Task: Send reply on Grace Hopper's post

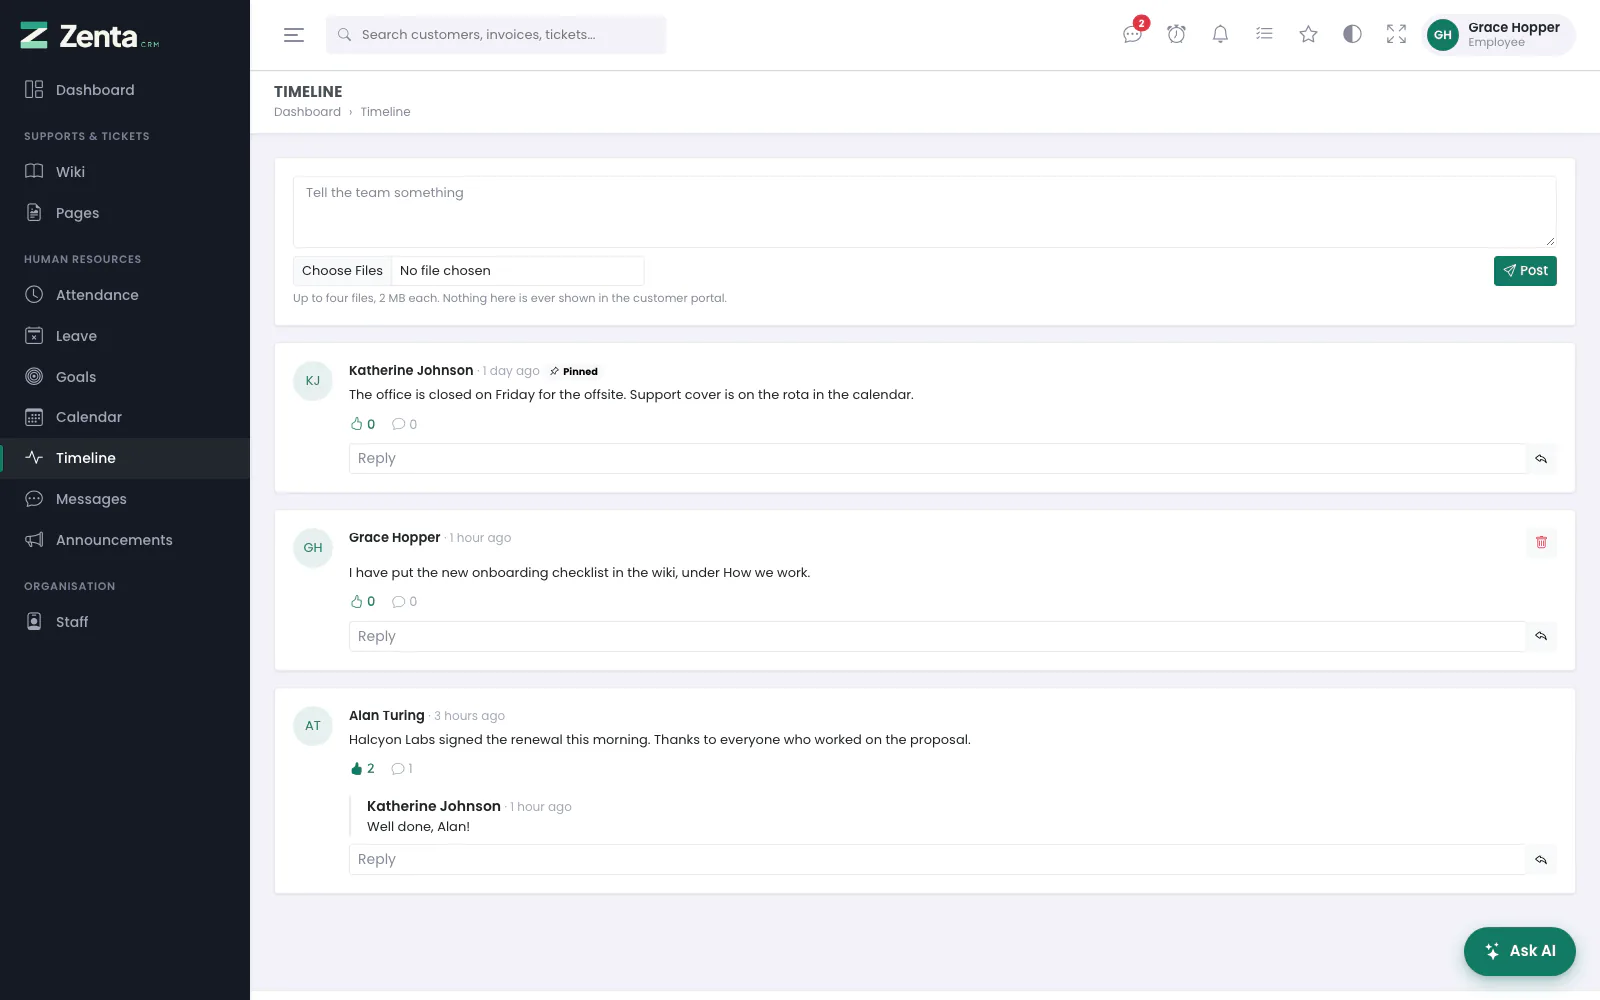Action: 1541,636
